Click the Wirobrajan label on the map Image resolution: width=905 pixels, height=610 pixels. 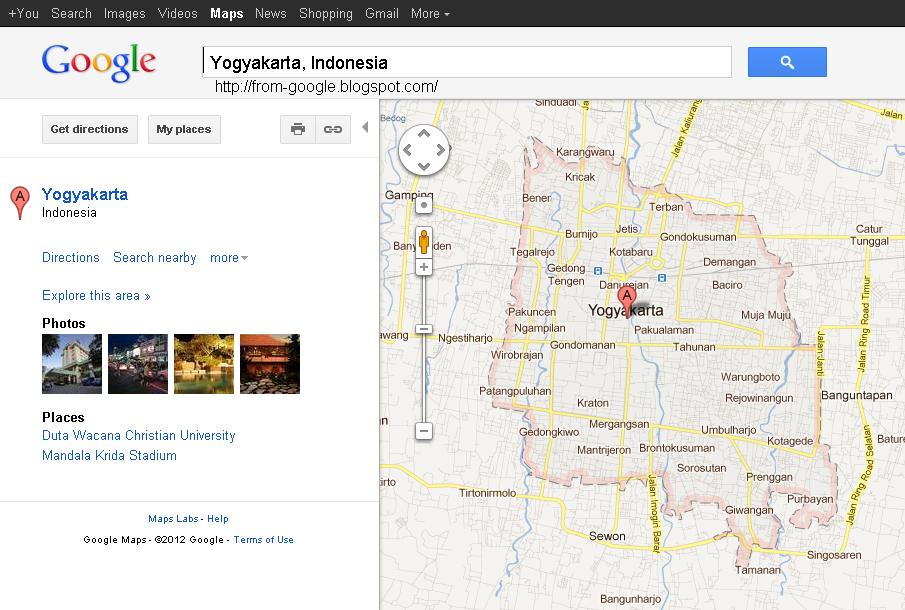click(x=517, y=355)
